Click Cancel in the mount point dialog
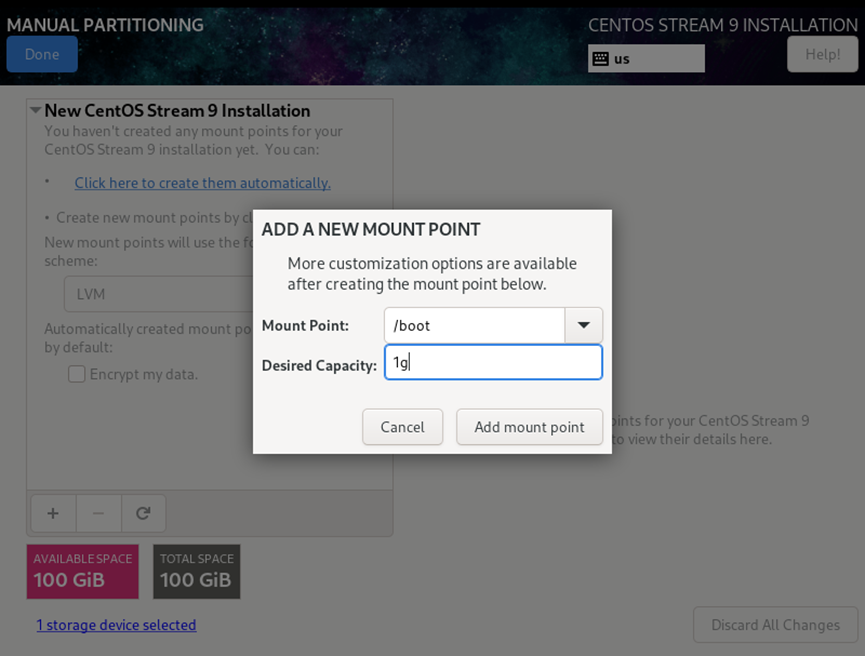 (x=403, y=426)
